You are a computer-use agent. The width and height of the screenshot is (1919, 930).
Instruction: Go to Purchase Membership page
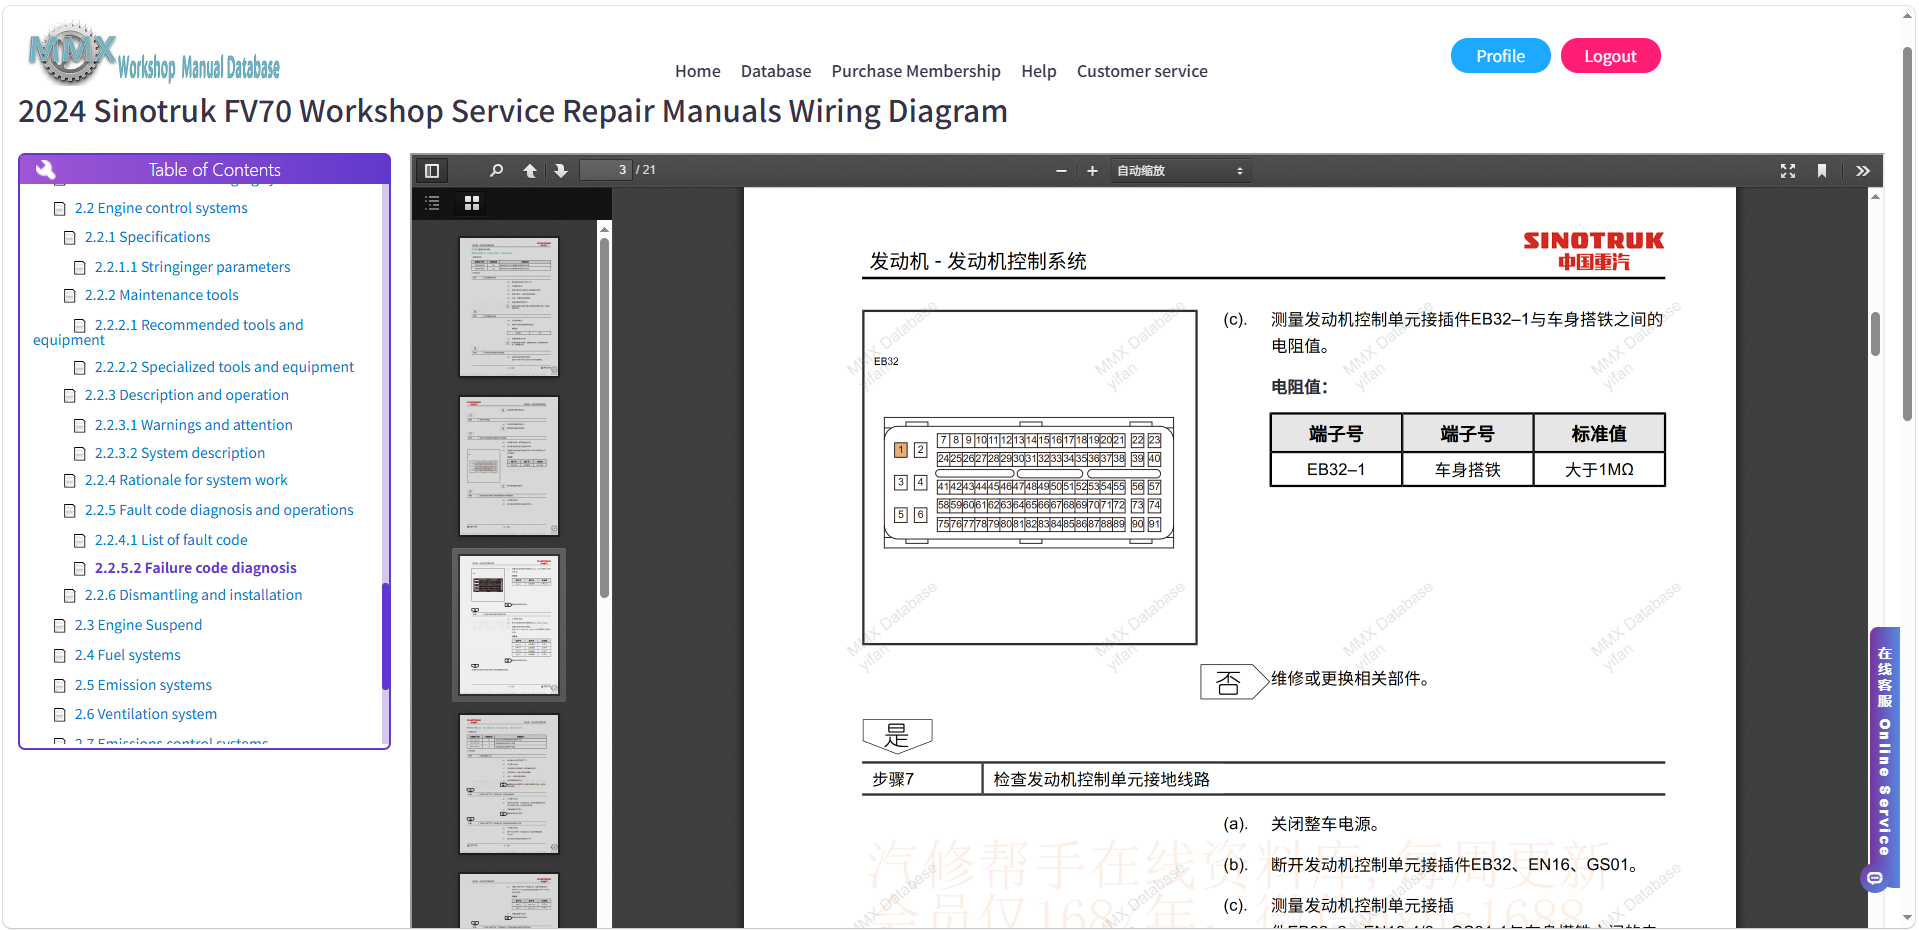click(x=916, y=71)
